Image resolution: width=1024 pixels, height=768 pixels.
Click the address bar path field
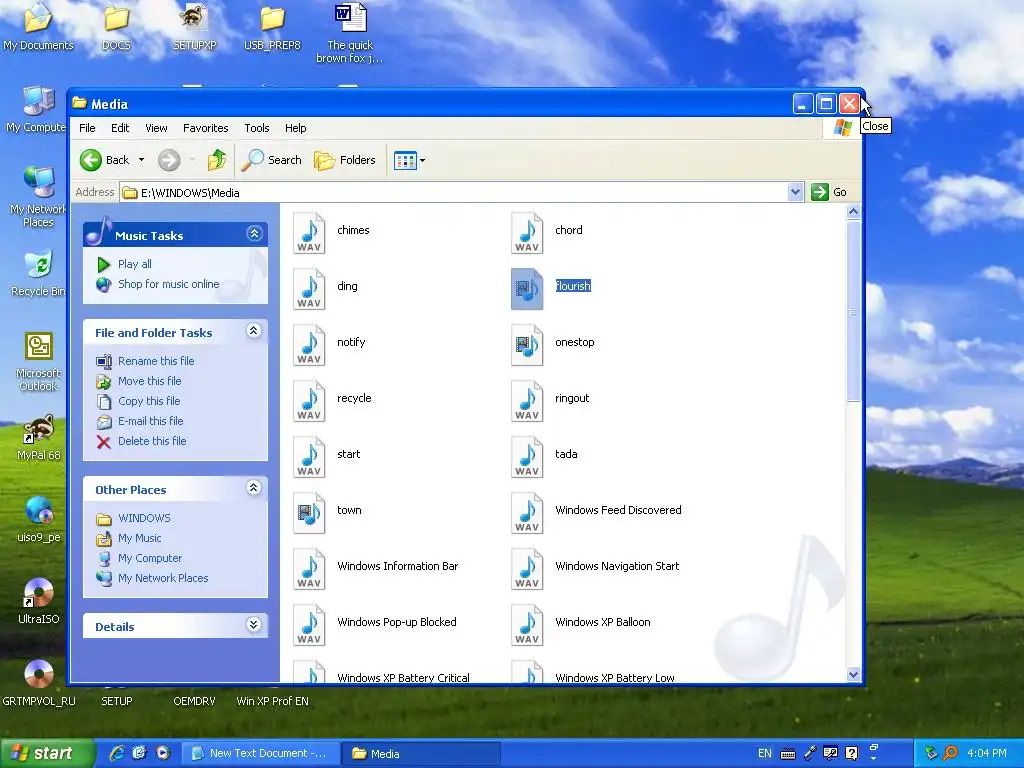455,193
